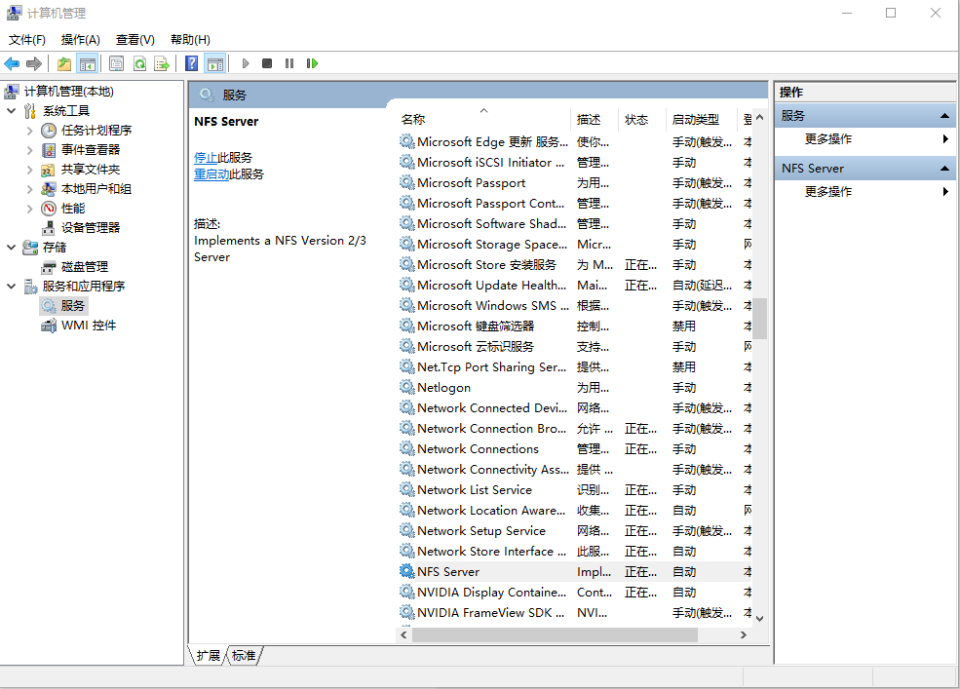Click the Up one level folder icon
The image size is (960, 689).
pos(64,63)
